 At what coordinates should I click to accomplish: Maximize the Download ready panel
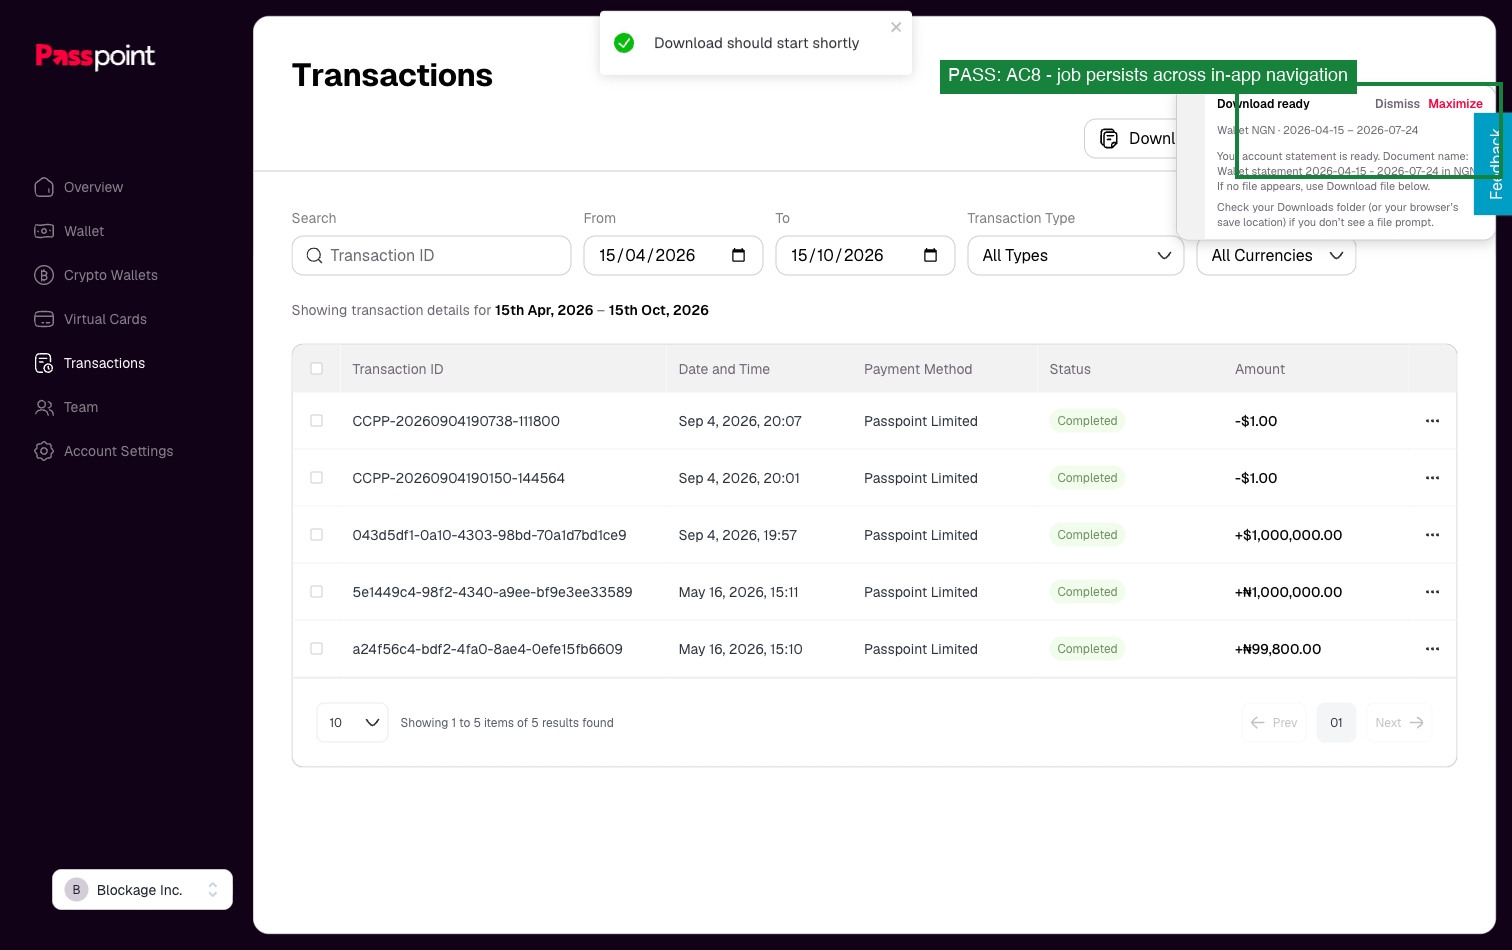click(1455, 104)
